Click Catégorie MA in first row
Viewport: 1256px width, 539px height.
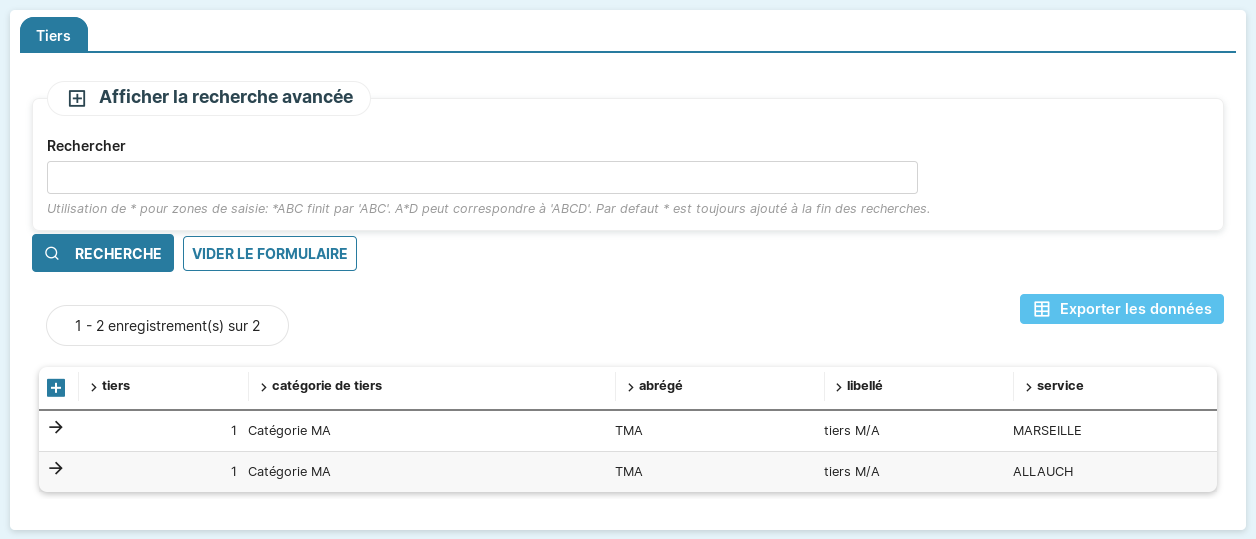(x=289, y=431)
